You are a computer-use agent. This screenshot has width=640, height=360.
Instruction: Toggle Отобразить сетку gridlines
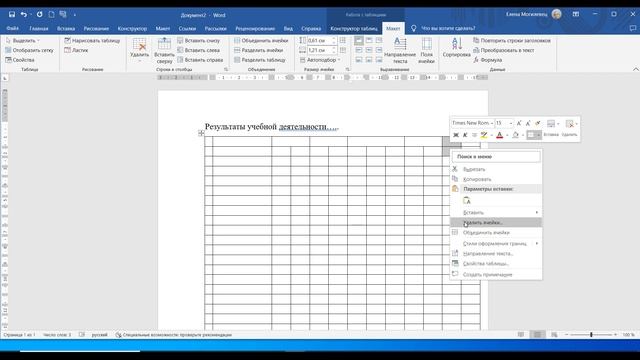click(29, 50)
